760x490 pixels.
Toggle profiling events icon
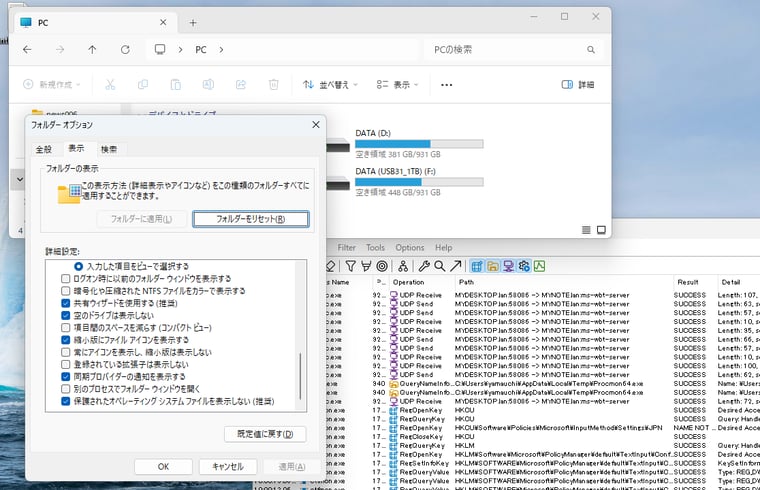click(x=539, y=266)
